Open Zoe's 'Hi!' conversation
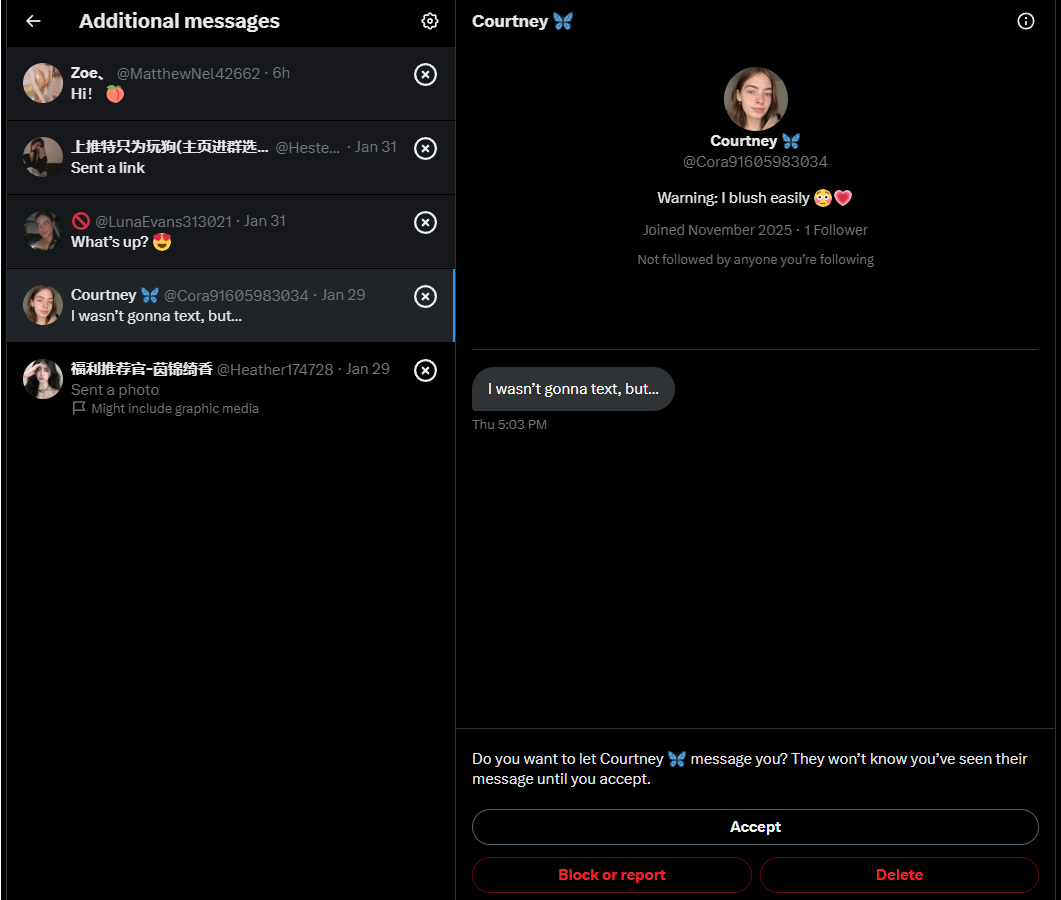The width and height of the screenshot is (1061, 900). pos(231,84)
